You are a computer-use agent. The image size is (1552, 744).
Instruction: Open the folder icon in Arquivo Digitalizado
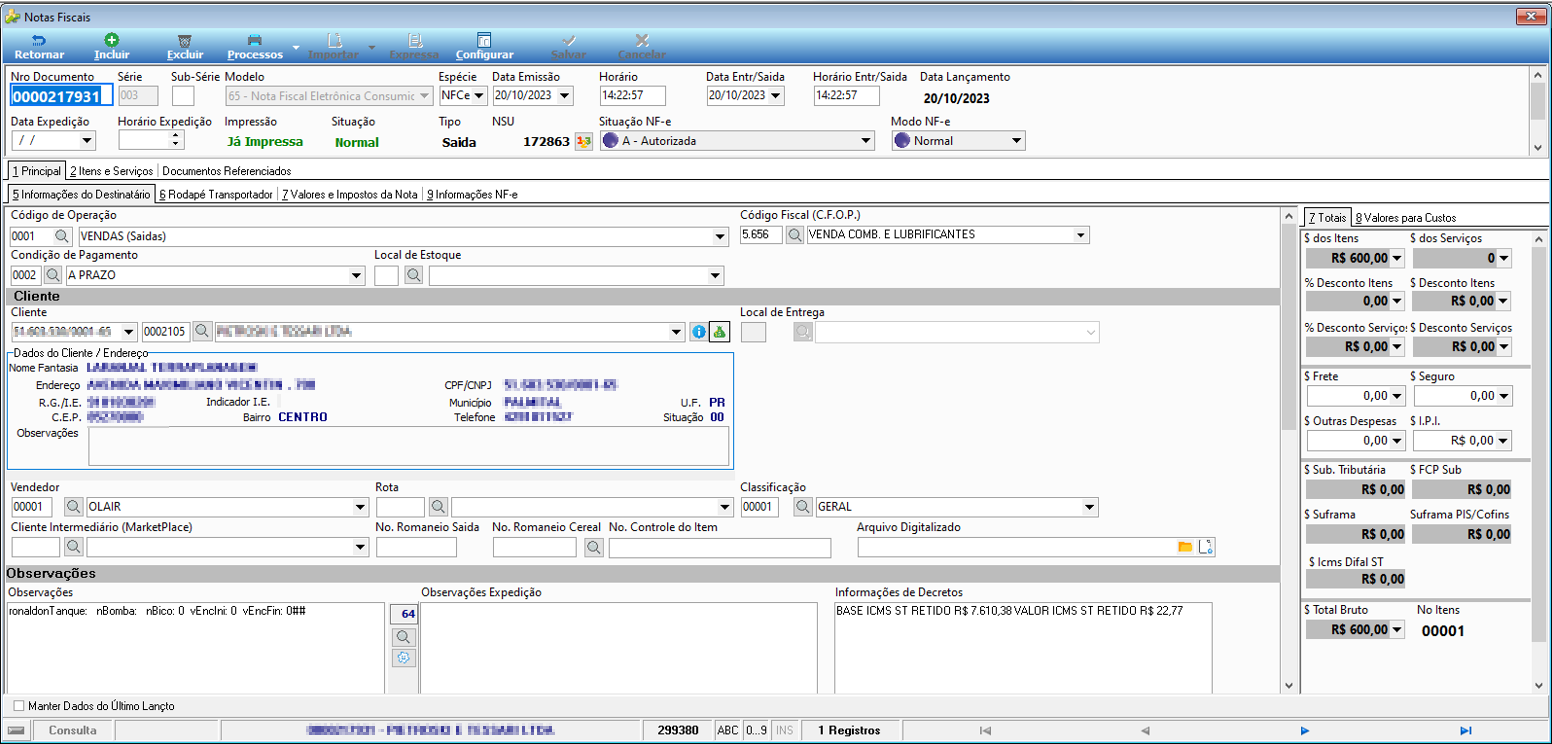click(1185, 547)
